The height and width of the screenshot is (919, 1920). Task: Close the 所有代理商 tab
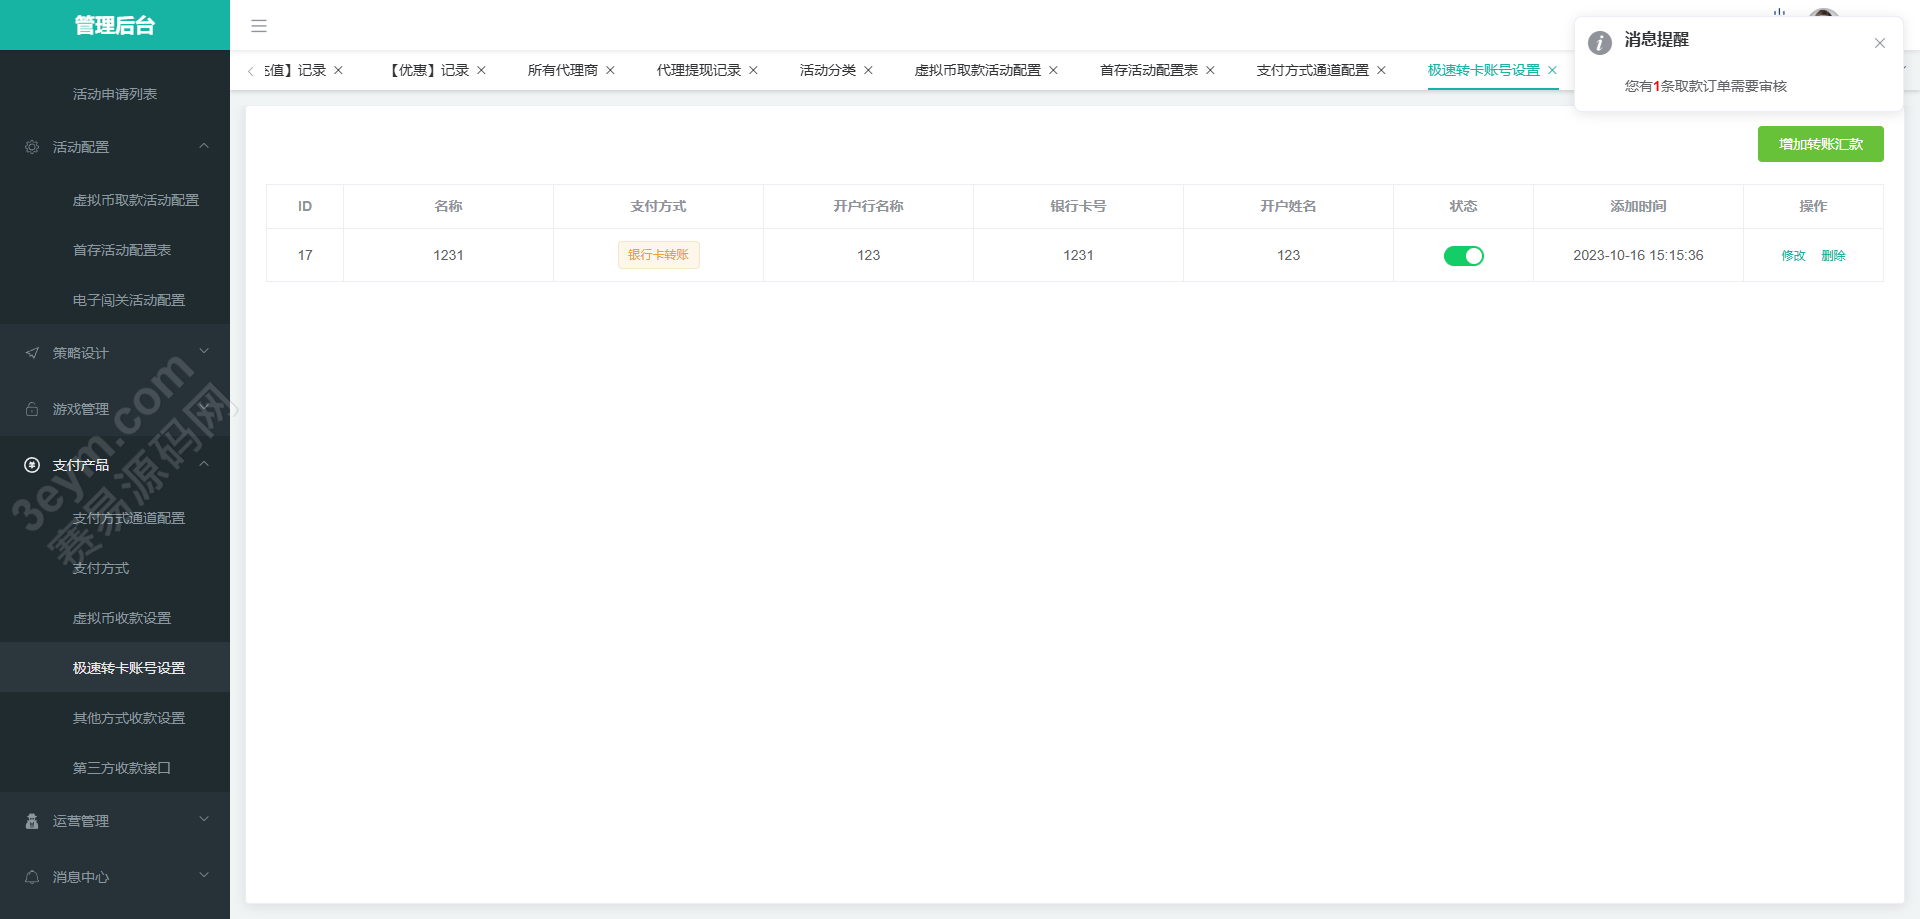click(x=610, y=70)
